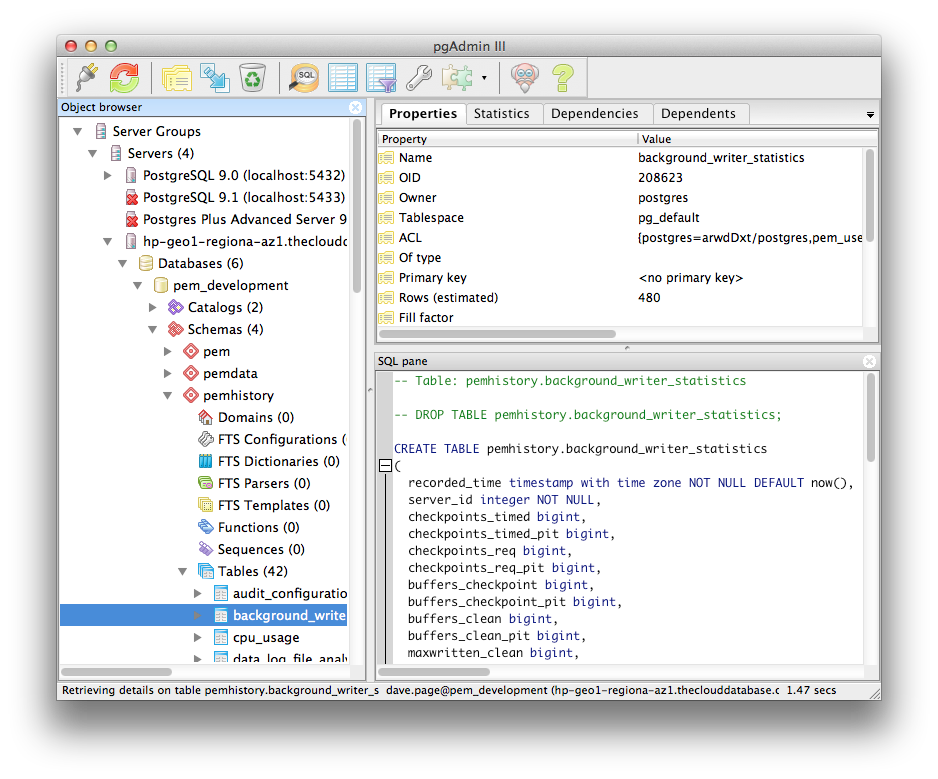Viewport: 938px width, 779px height.
Task: View data in the selected table
Action: tap(343, 77)
